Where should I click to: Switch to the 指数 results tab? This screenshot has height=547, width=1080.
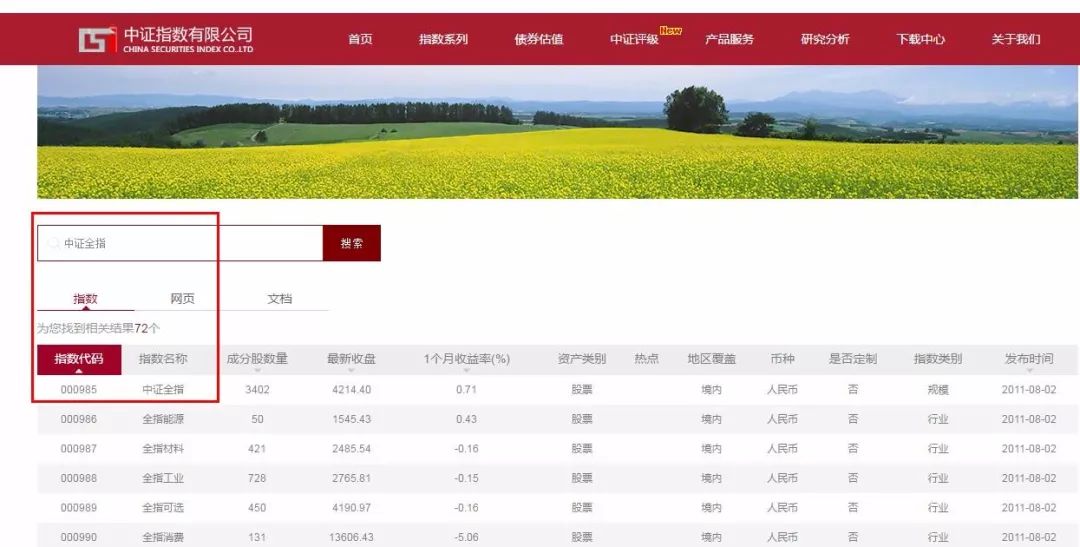[85, 298]
